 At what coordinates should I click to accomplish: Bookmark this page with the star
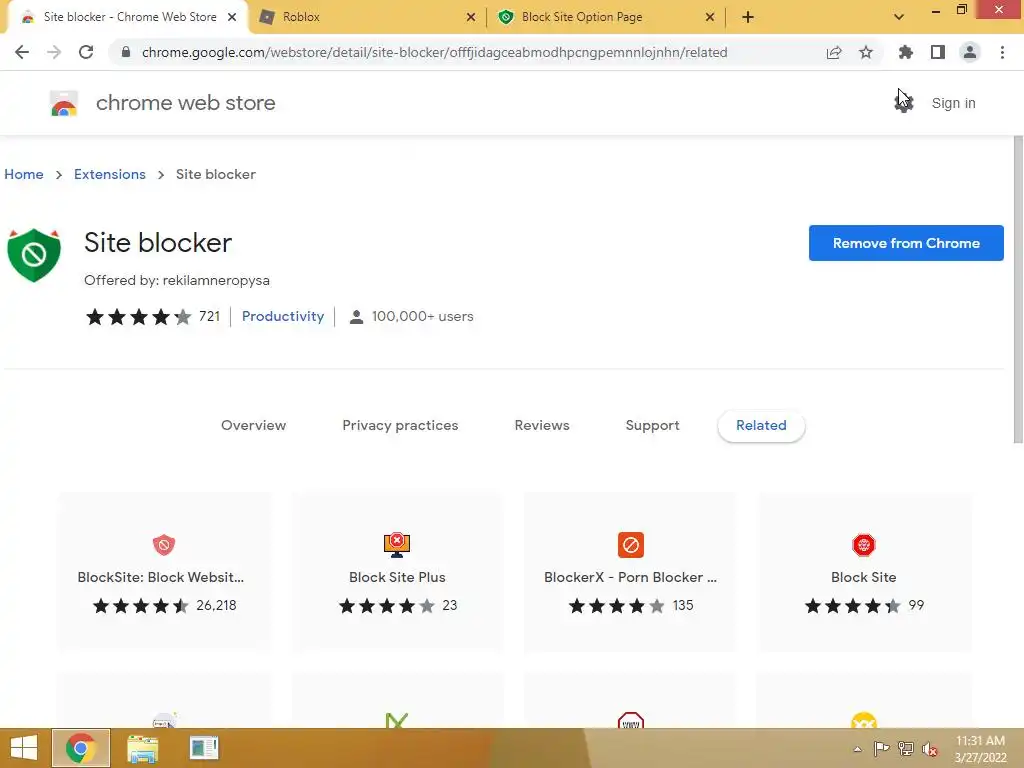(866, 52)
